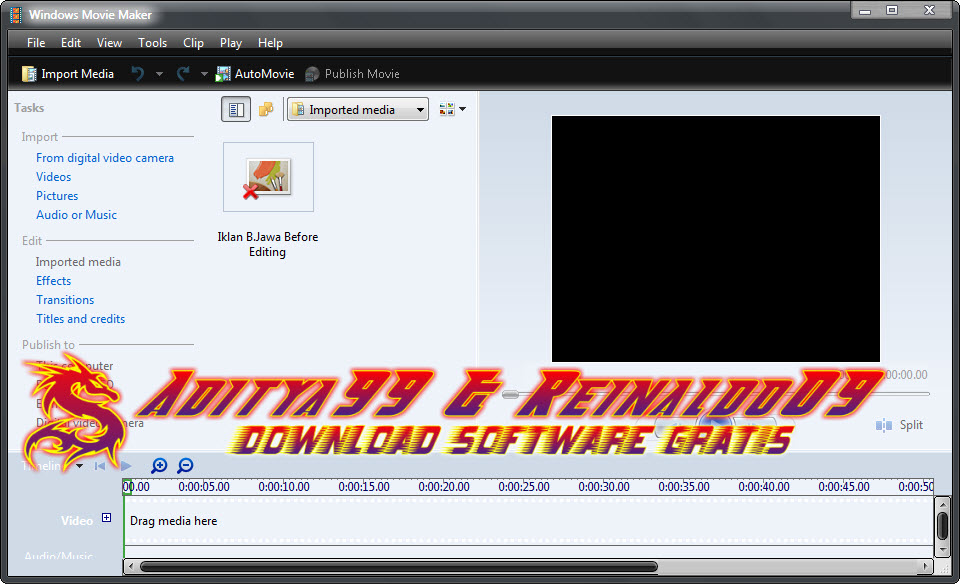
Task: Open the Edit menu
Action: [71, 43]
